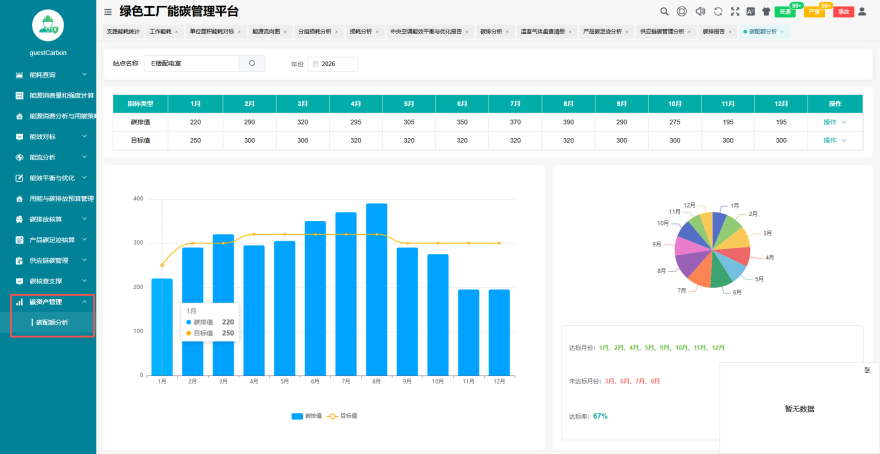Image resolution: width=880 pixels, height=454 pixels.
Task: Click the search button beside station name
Action: tap(252, 63)
